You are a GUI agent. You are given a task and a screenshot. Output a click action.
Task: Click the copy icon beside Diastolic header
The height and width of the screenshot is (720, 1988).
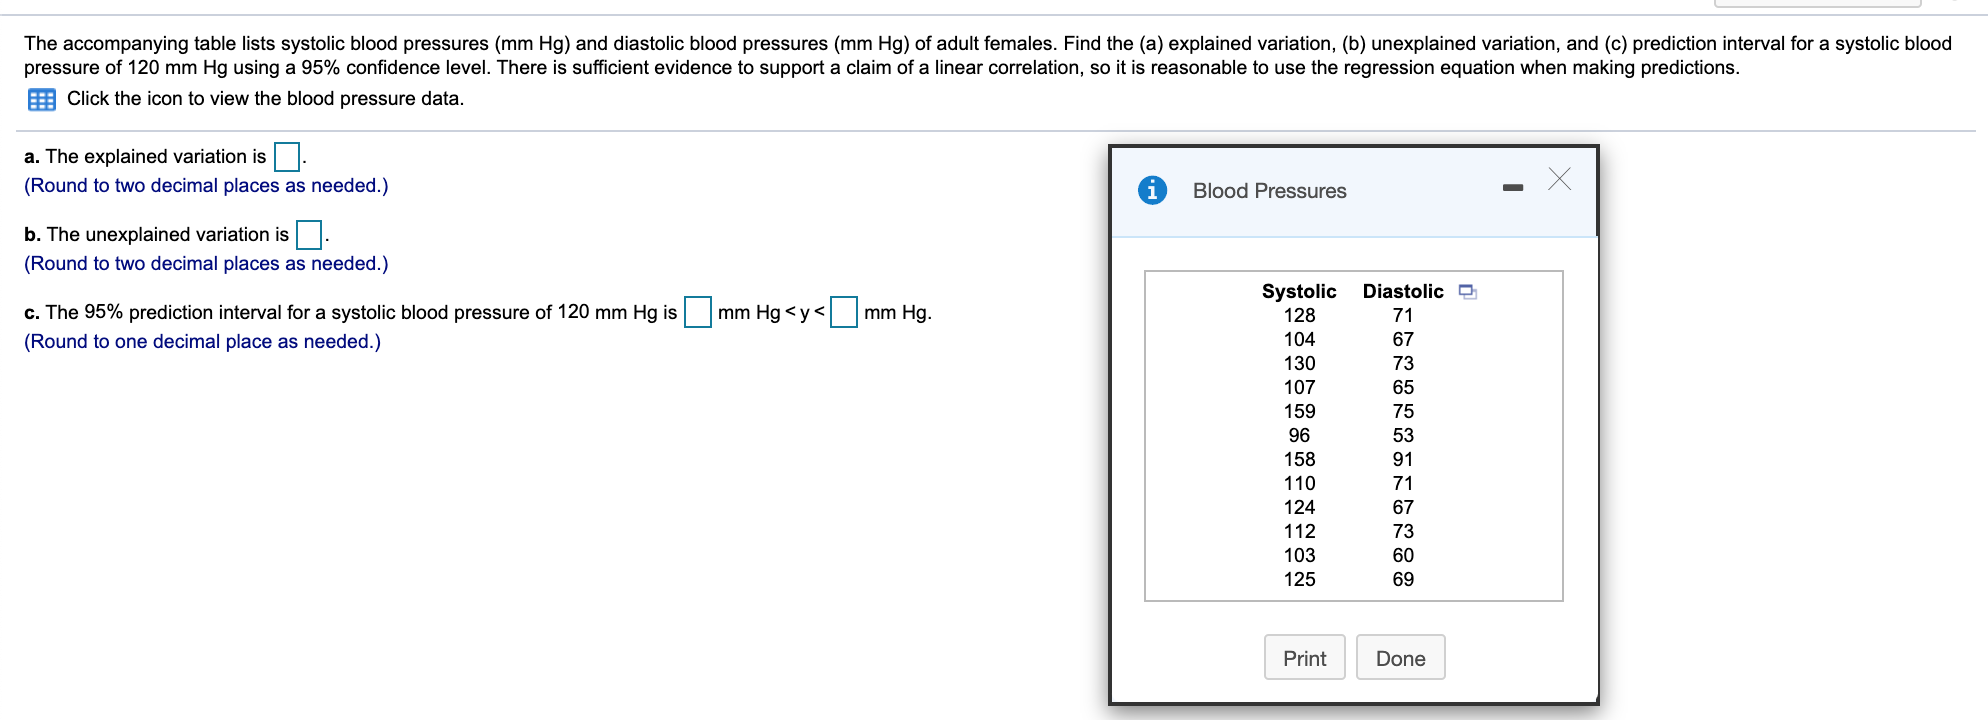point(1467,292)
